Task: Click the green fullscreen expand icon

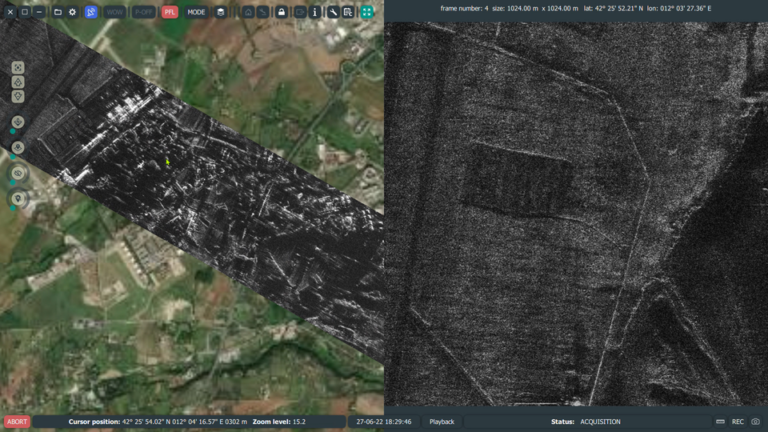Action: click(367, 12)
